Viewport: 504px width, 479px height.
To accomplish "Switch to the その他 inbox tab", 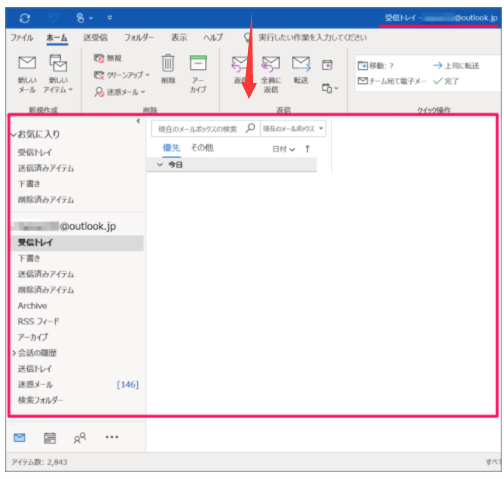I will [x=202, y=148].
